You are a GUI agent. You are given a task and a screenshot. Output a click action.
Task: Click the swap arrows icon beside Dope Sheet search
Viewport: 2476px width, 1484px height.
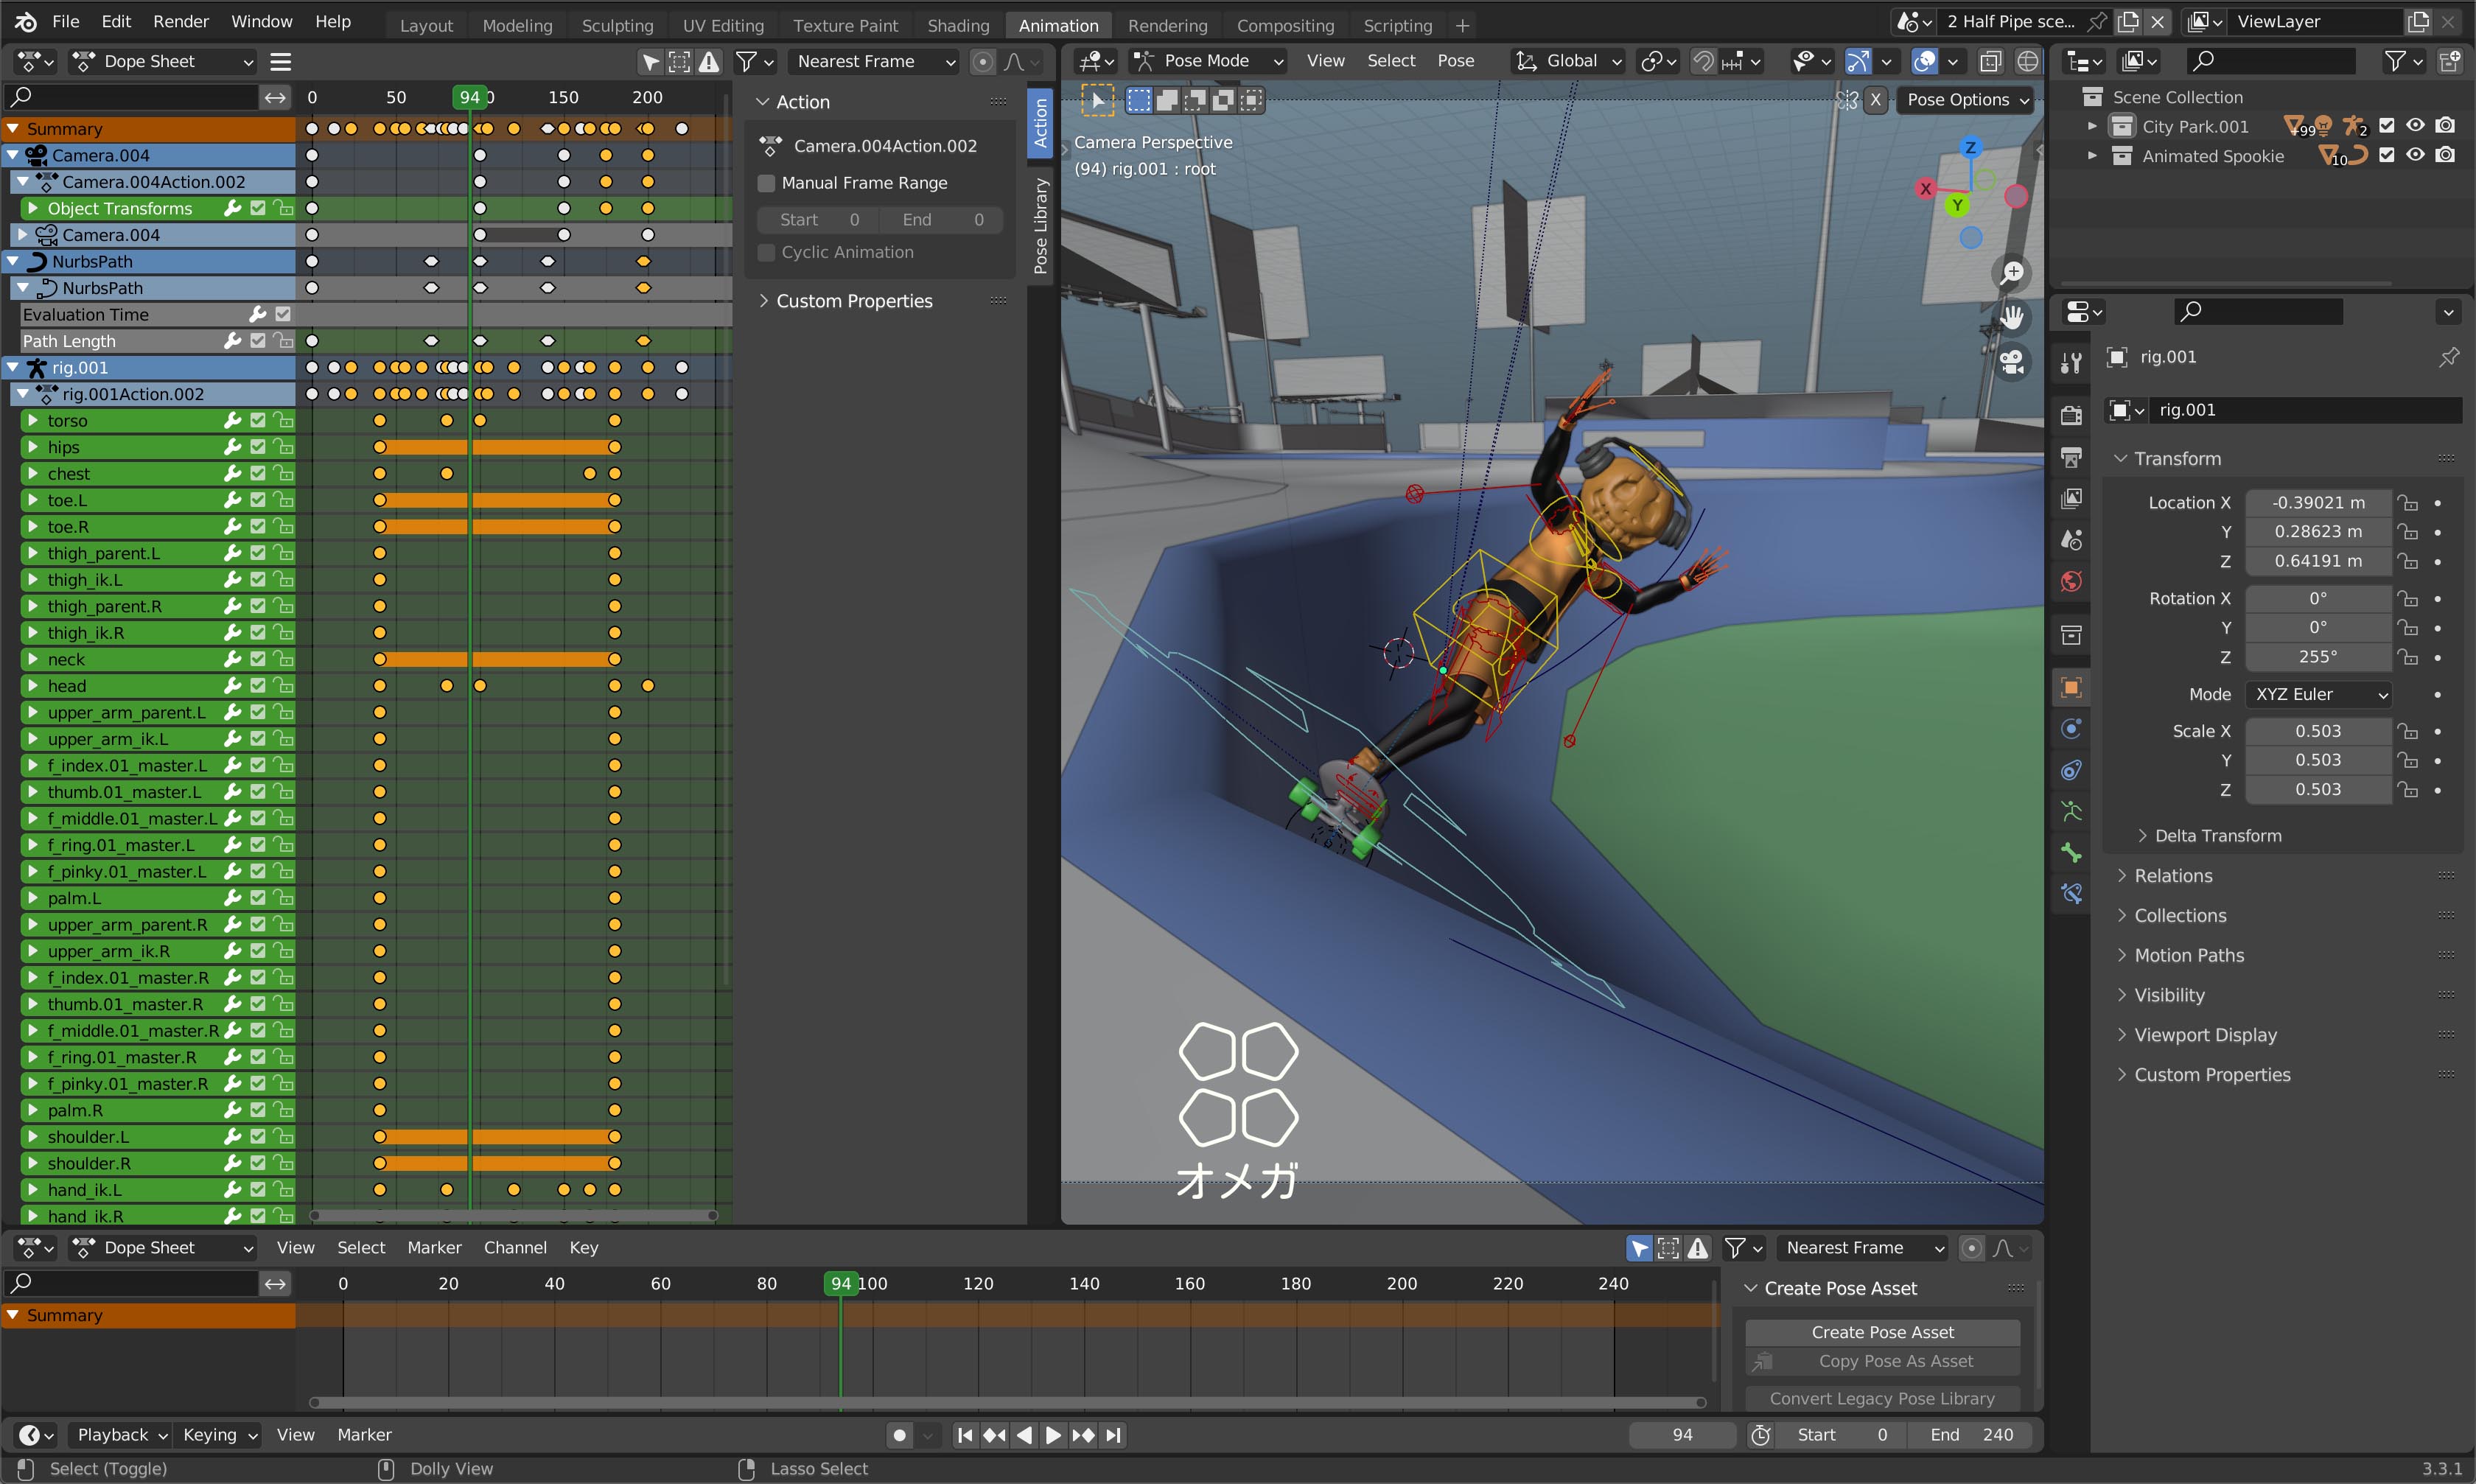click(x=275, y=97)
